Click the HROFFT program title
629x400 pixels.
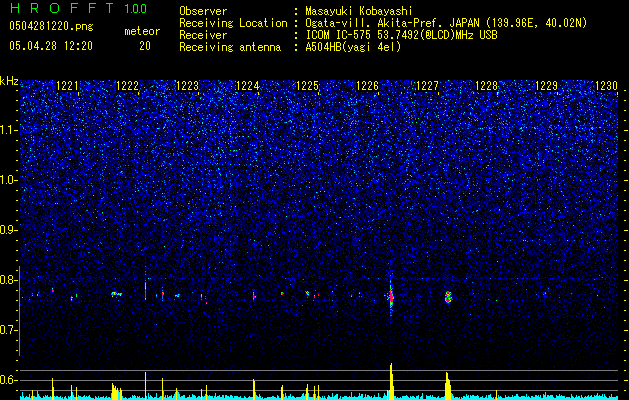click(62, 8)
